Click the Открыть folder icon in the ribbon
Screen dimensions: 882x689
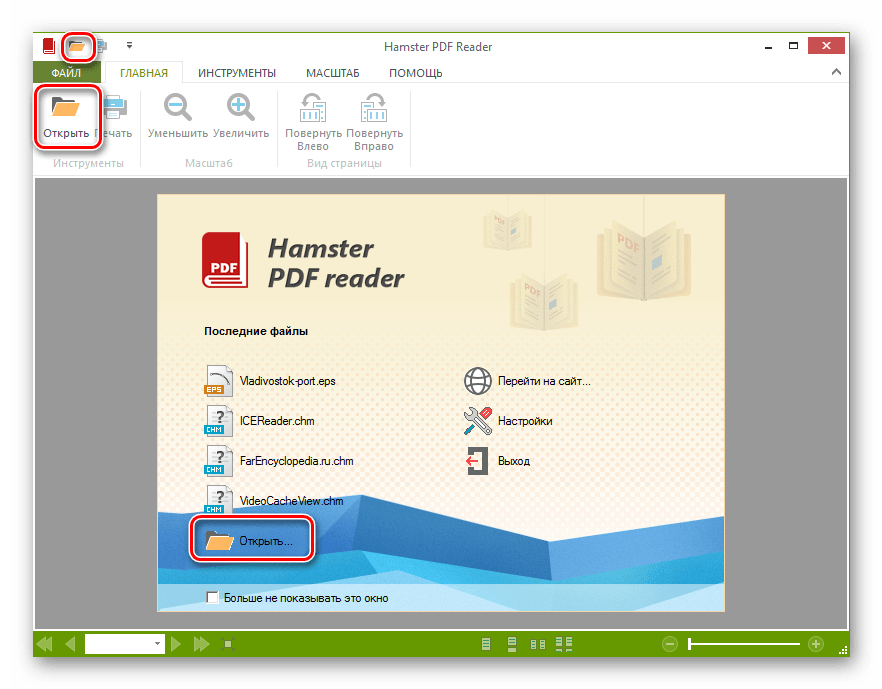pos(66,108)
